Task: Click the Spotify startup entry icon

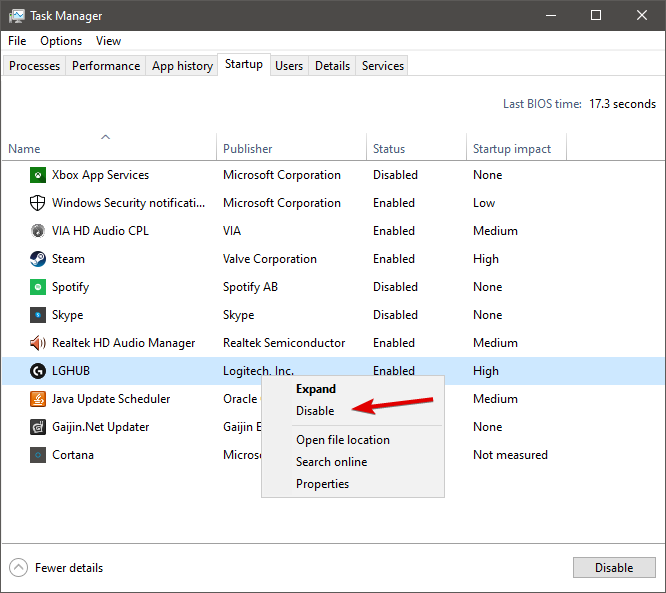Action: coord(37,287)
